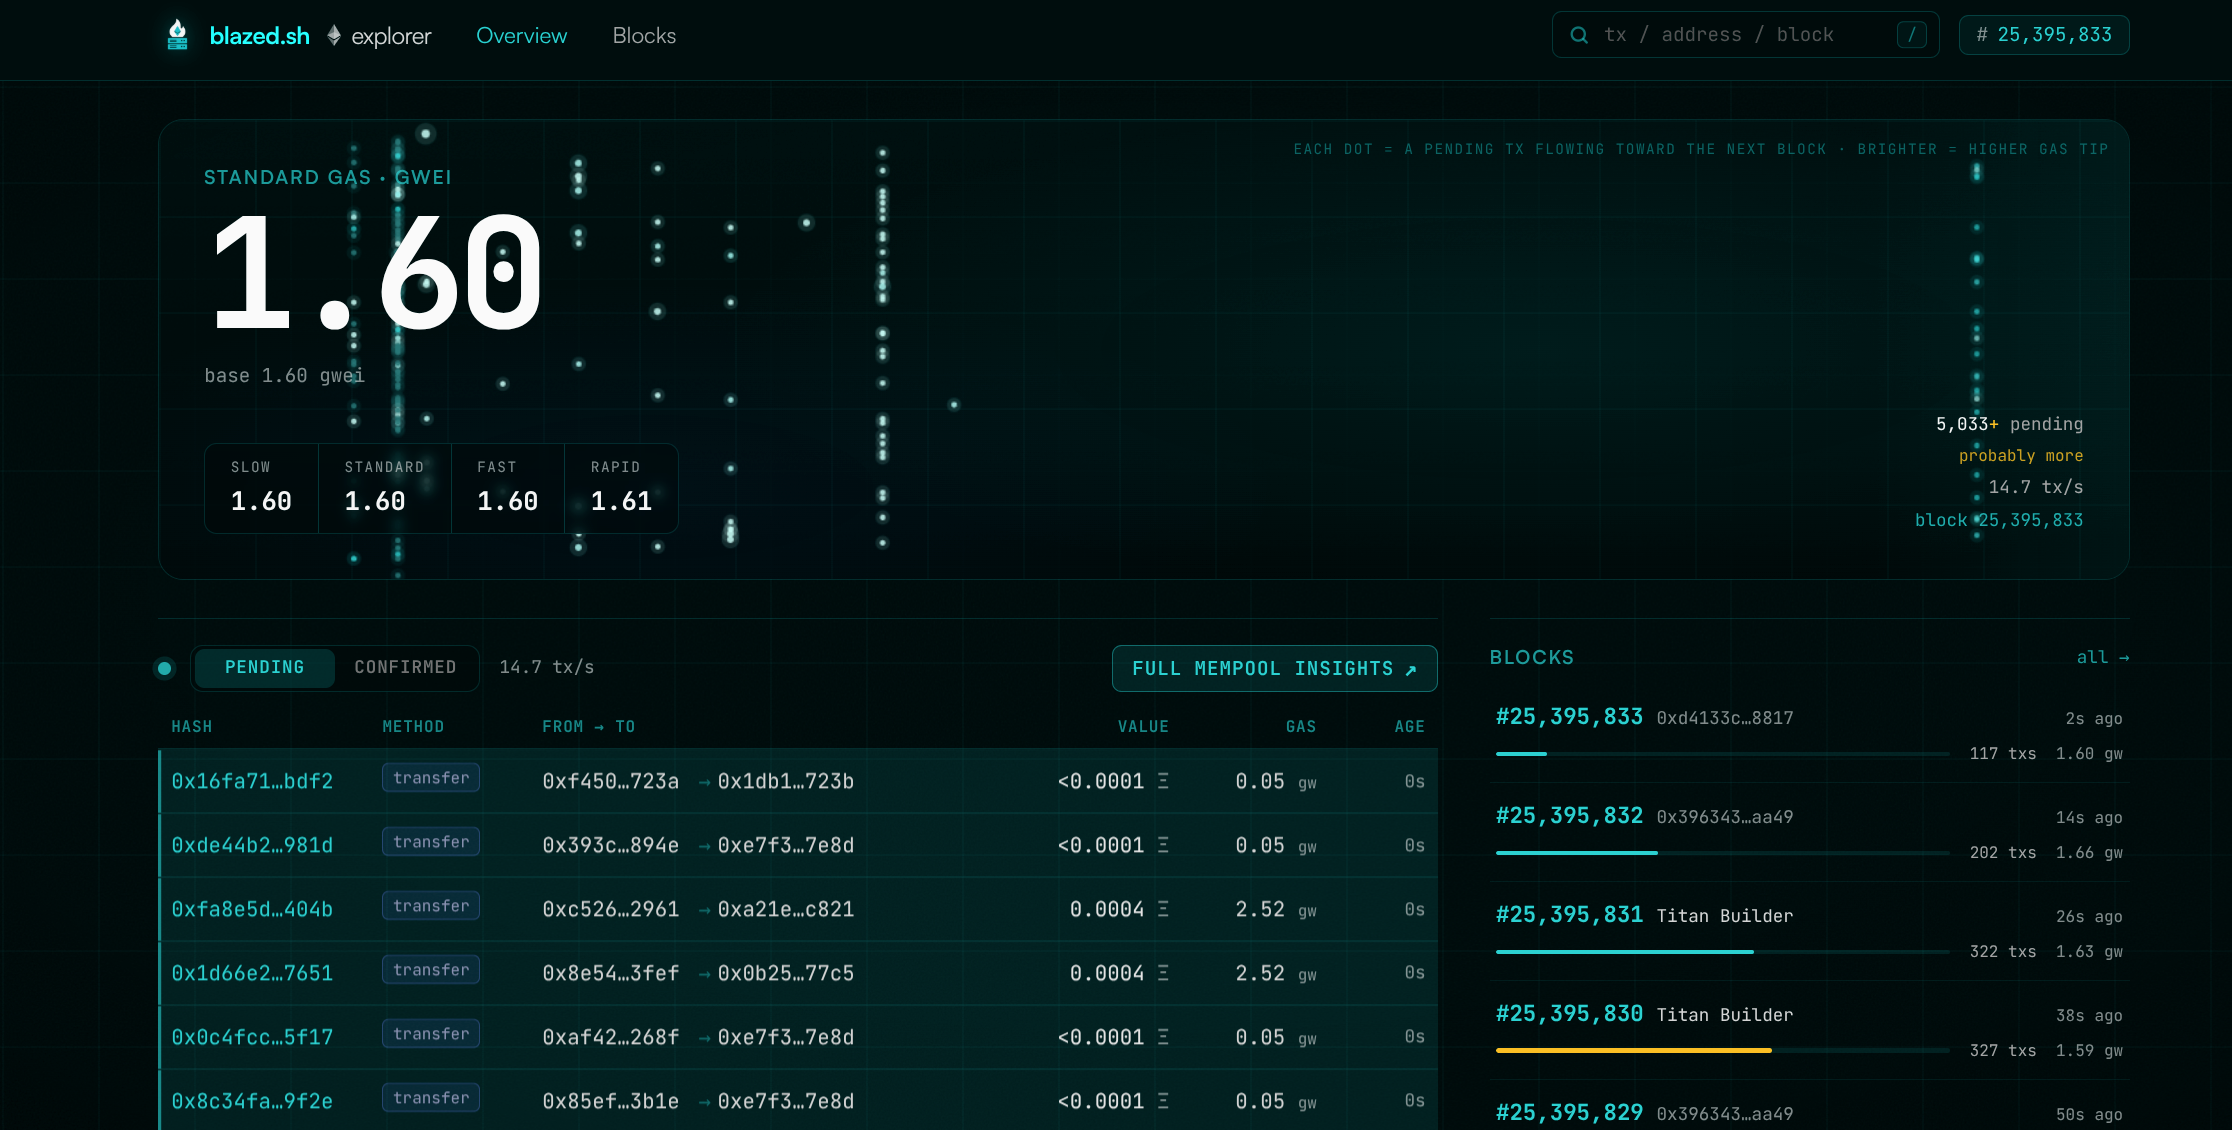Open transaction 0x16fa71…bdf2

[x=252, y=781]
